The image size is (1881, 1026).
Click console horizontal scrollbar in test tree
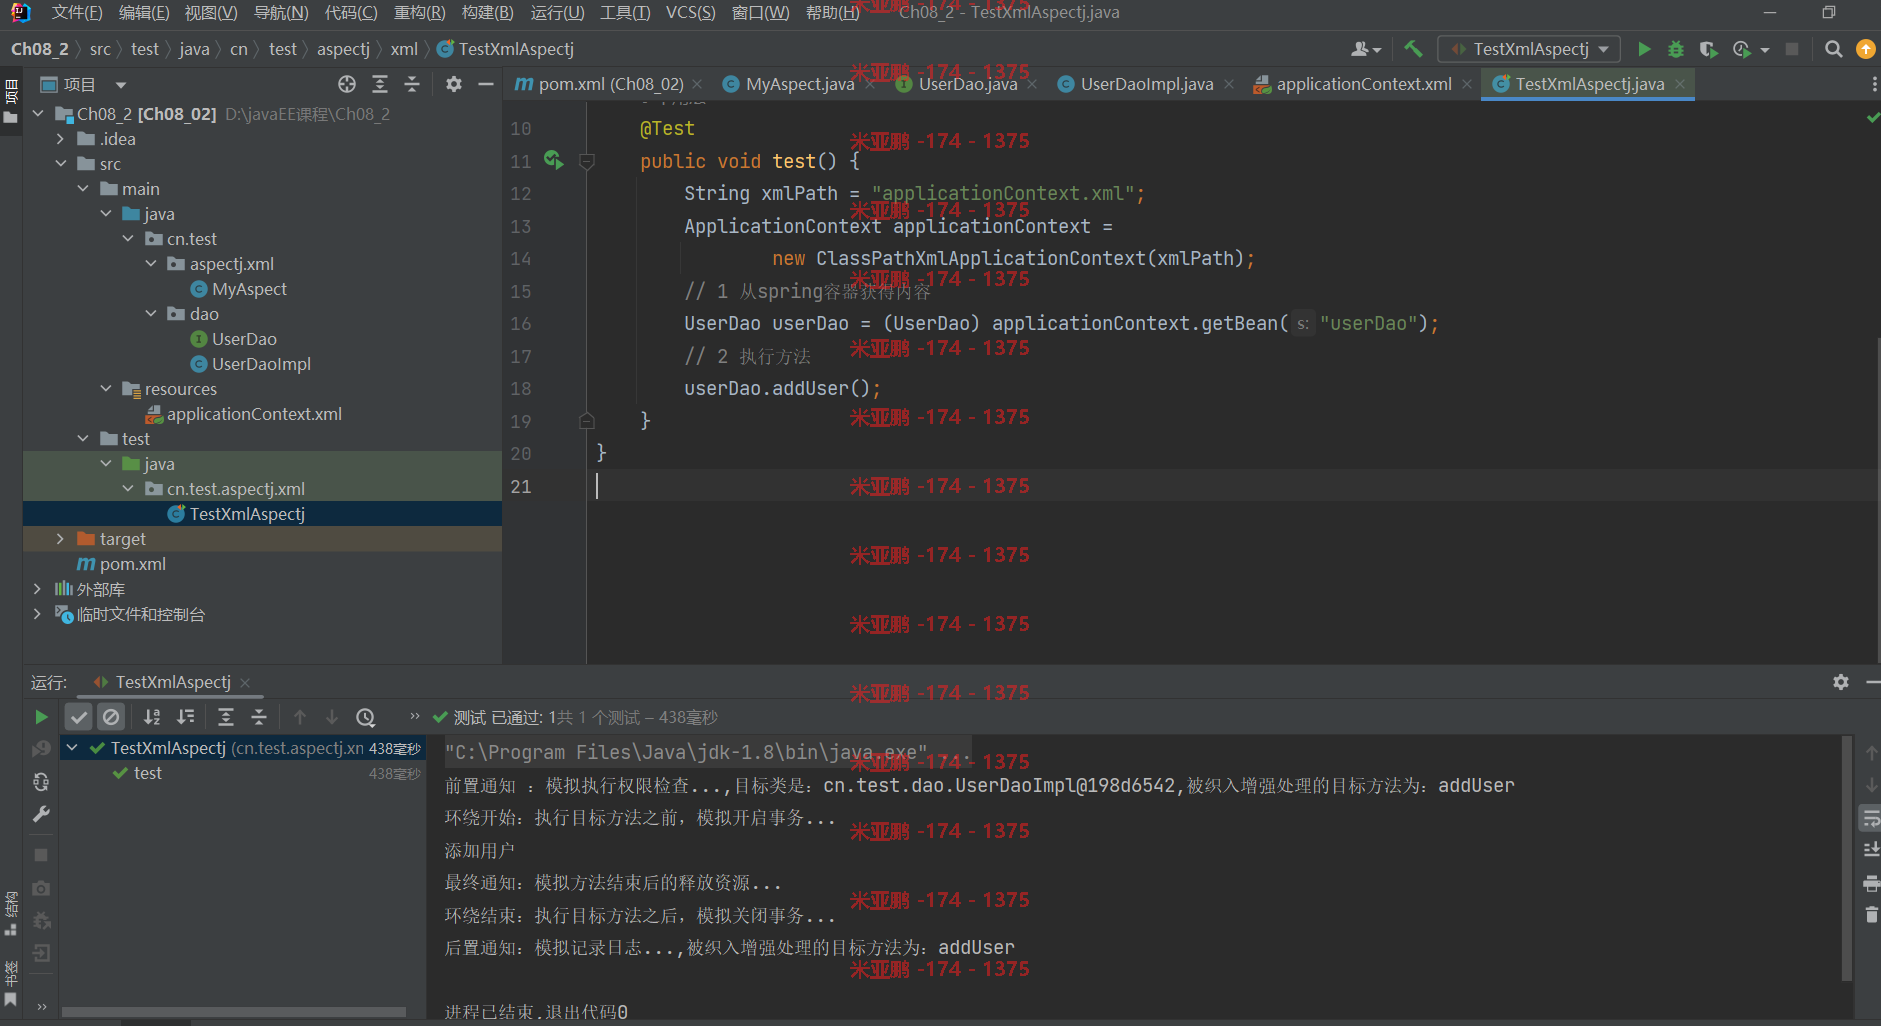click(234, 1012)
